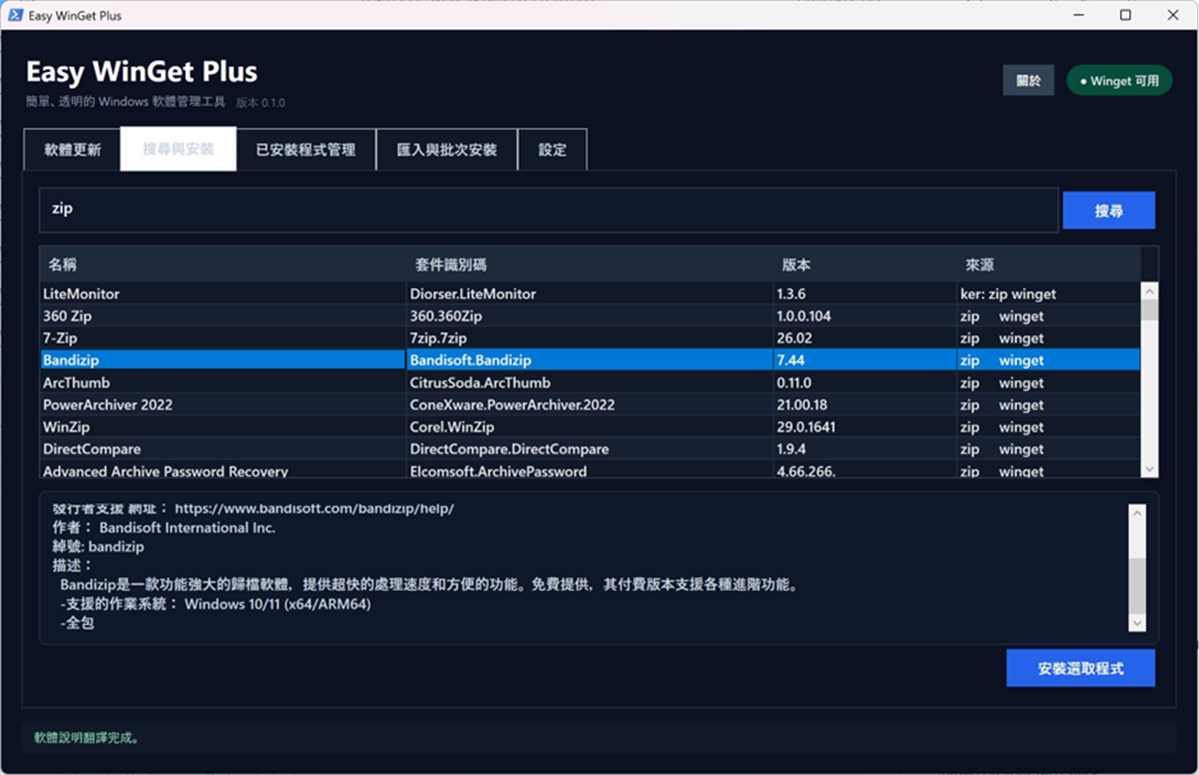Click the Corel.WinZip package ID
This screenshot has width=1199, height=775.
tap(452, 426)
